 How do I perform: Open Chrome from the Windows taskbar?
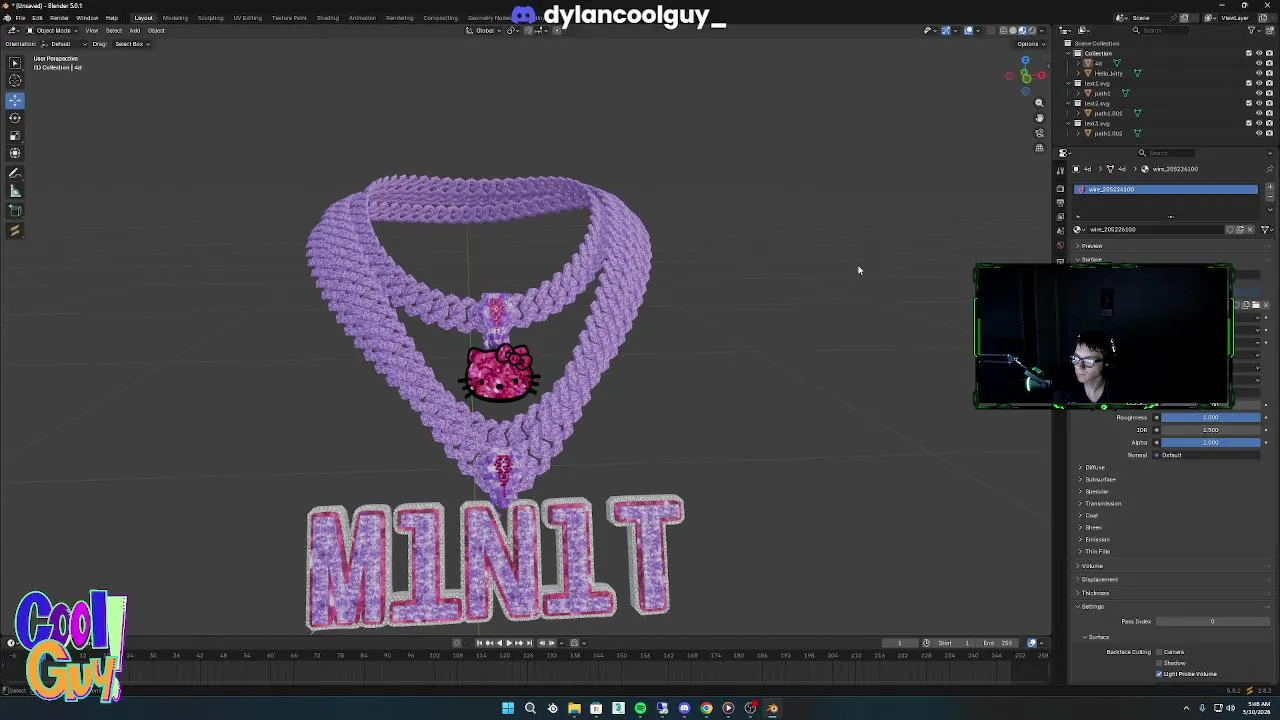tap(706, 708)
